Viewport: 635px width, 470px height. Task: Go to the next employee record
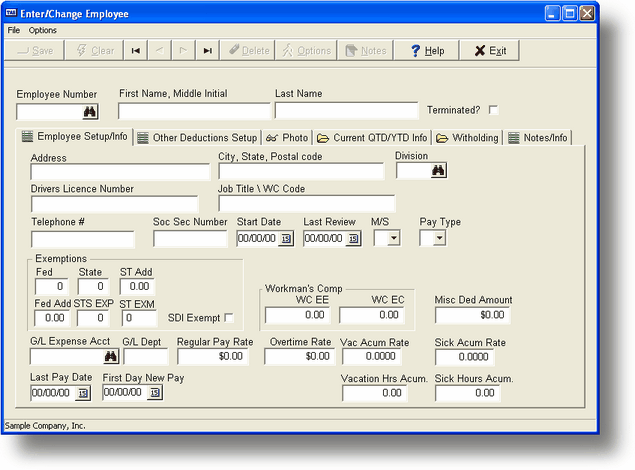pos(183,51)
